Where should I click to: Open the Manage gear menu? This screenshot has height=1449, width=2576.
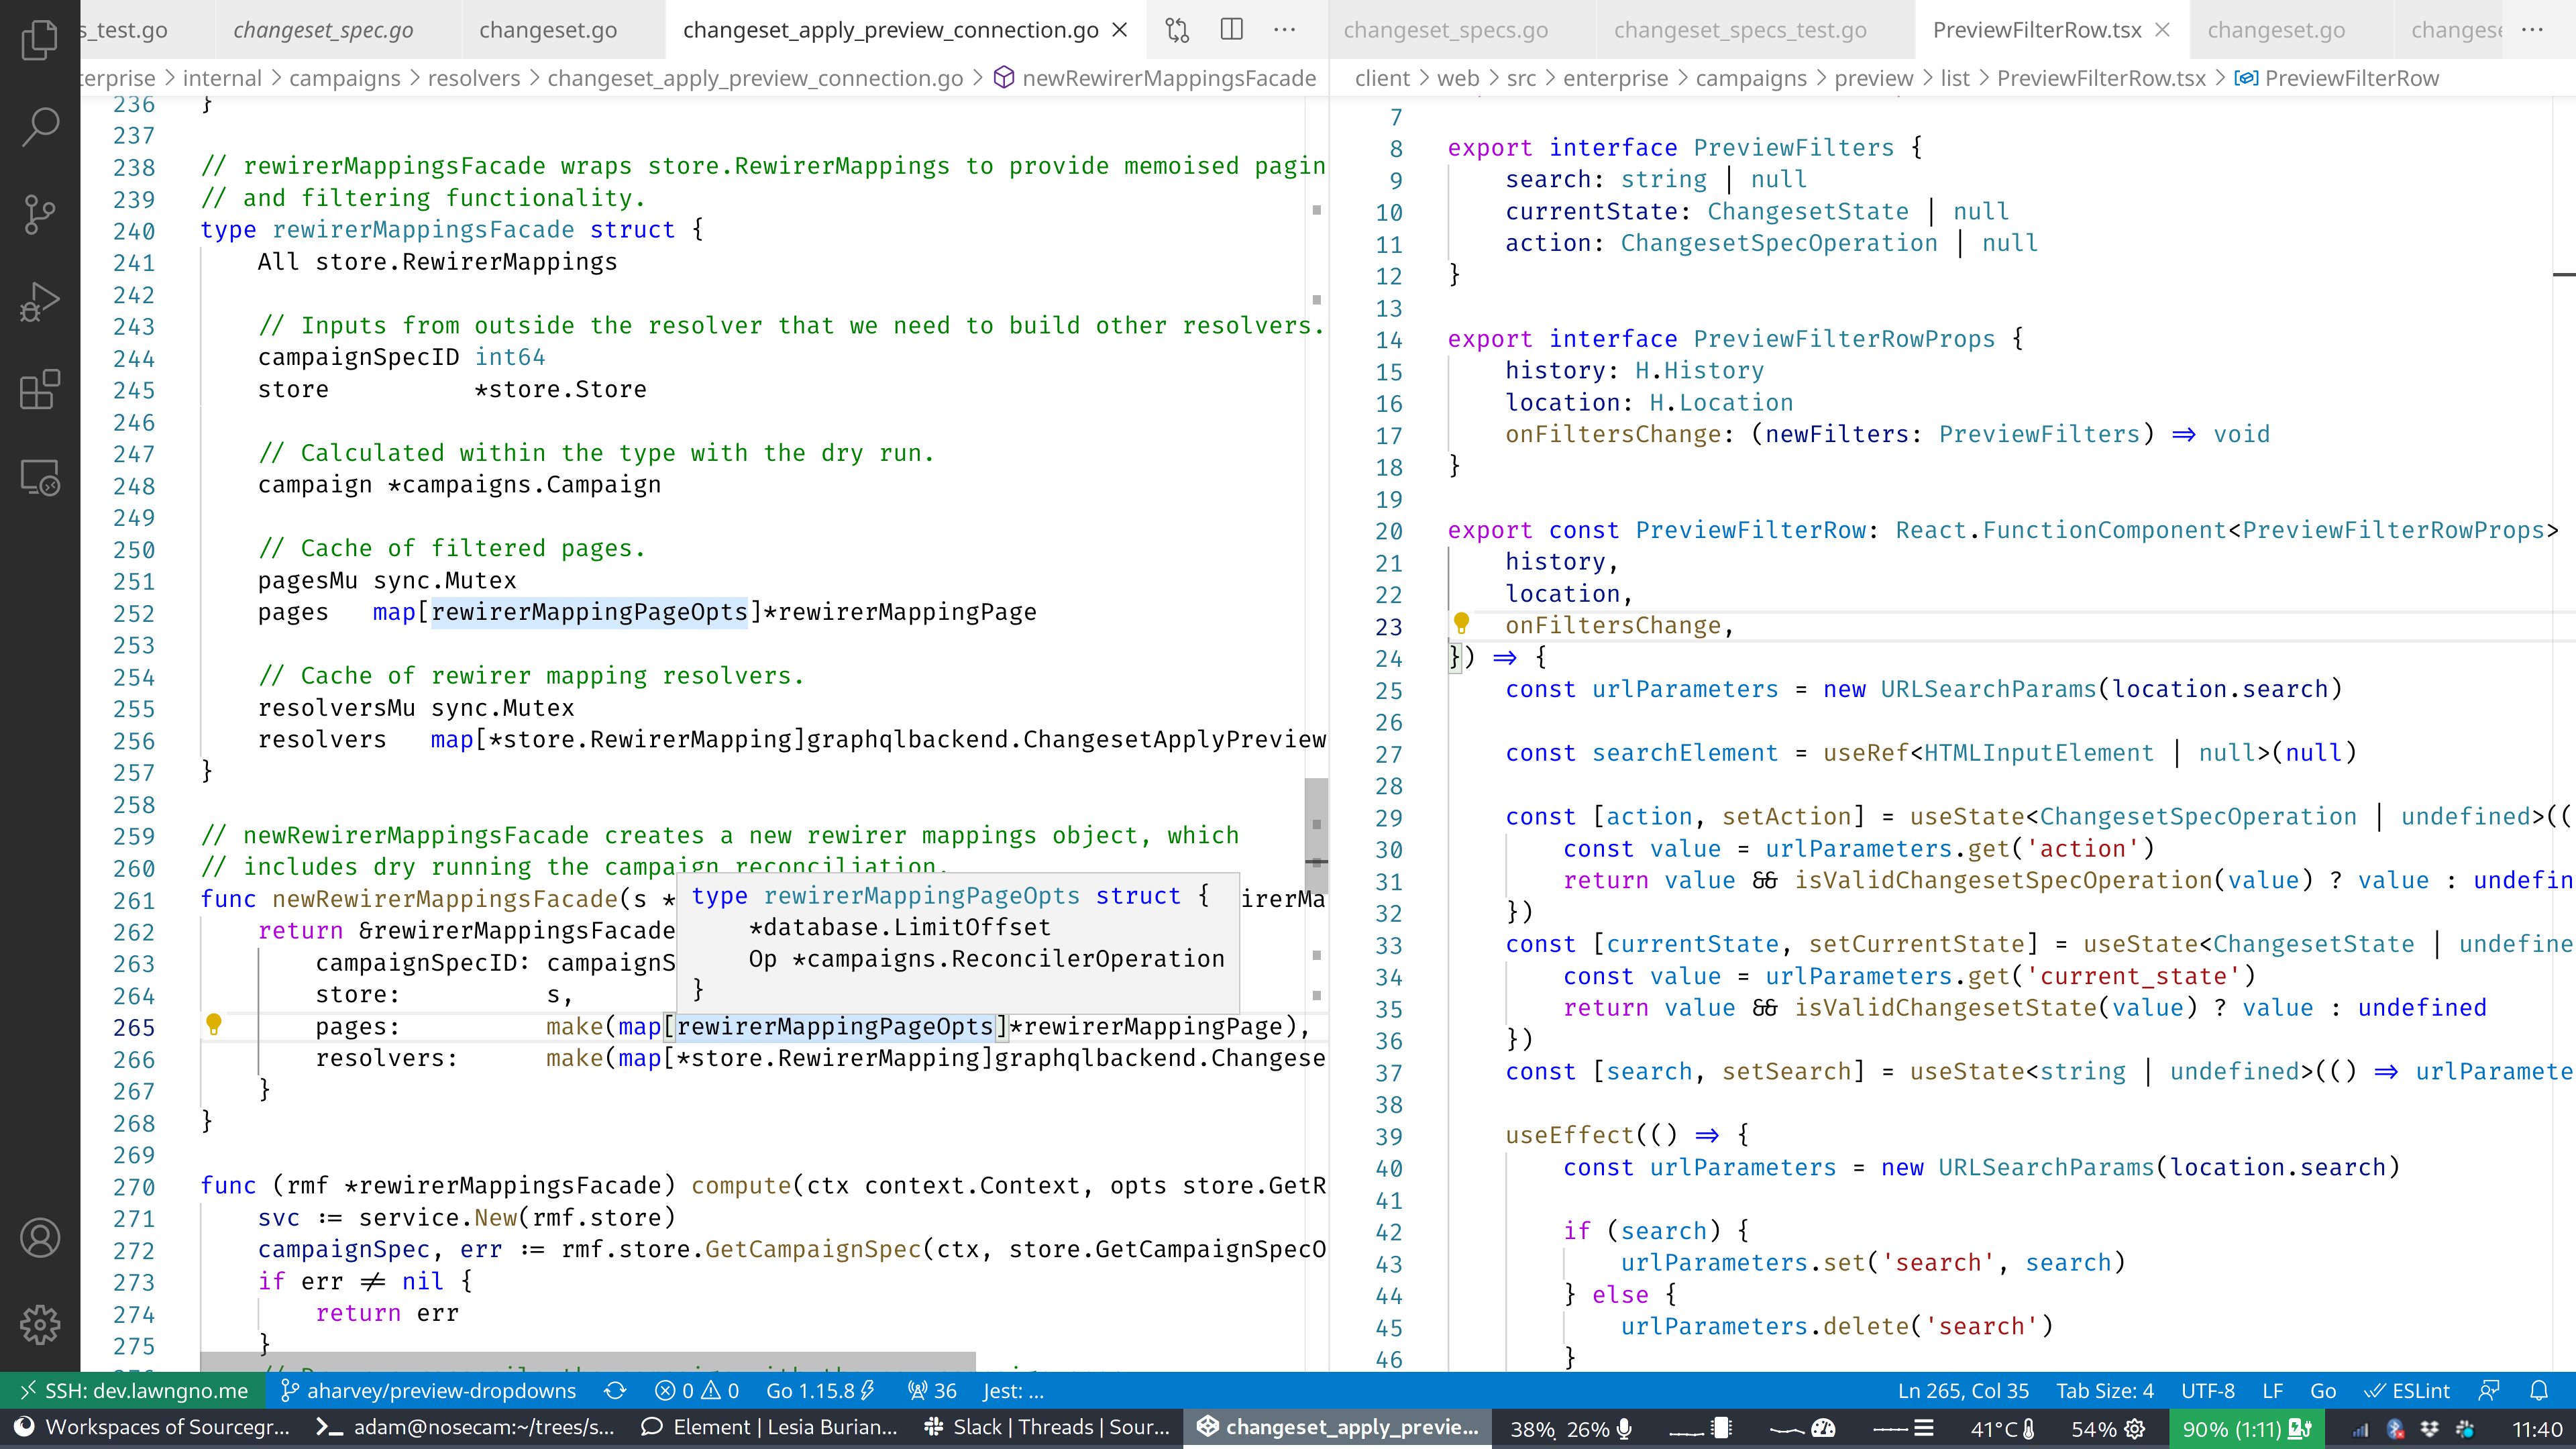coord(40,1325)
